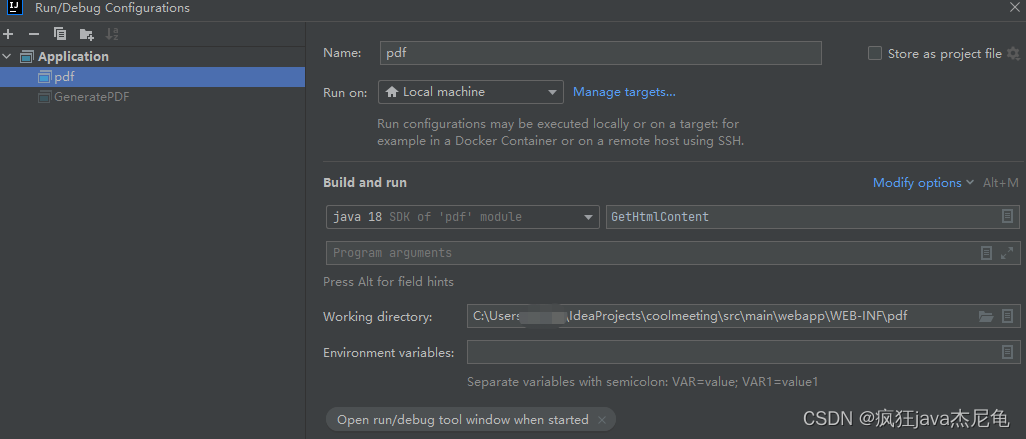Click into the Name text field
The image size is (1026, 439).
[x=600, y=53]
